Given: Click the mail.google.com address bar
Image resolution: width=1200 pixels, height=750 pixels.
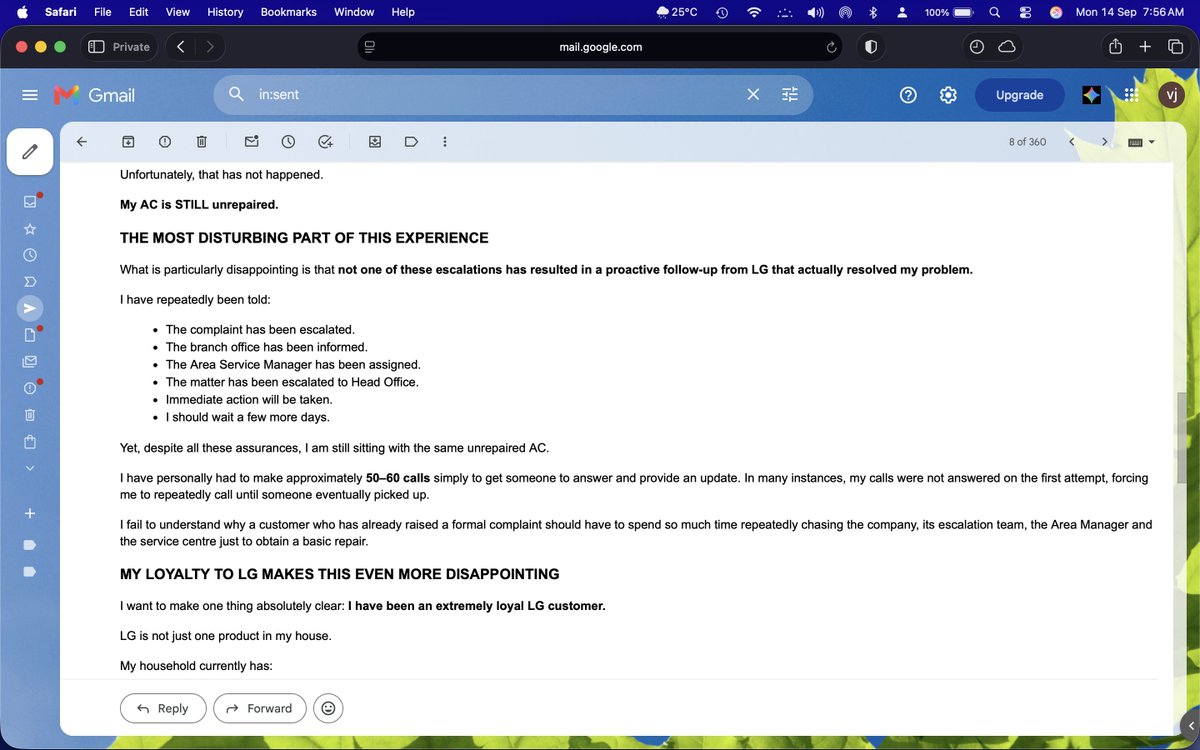Looking at the screenshot, I should point(601,46).
